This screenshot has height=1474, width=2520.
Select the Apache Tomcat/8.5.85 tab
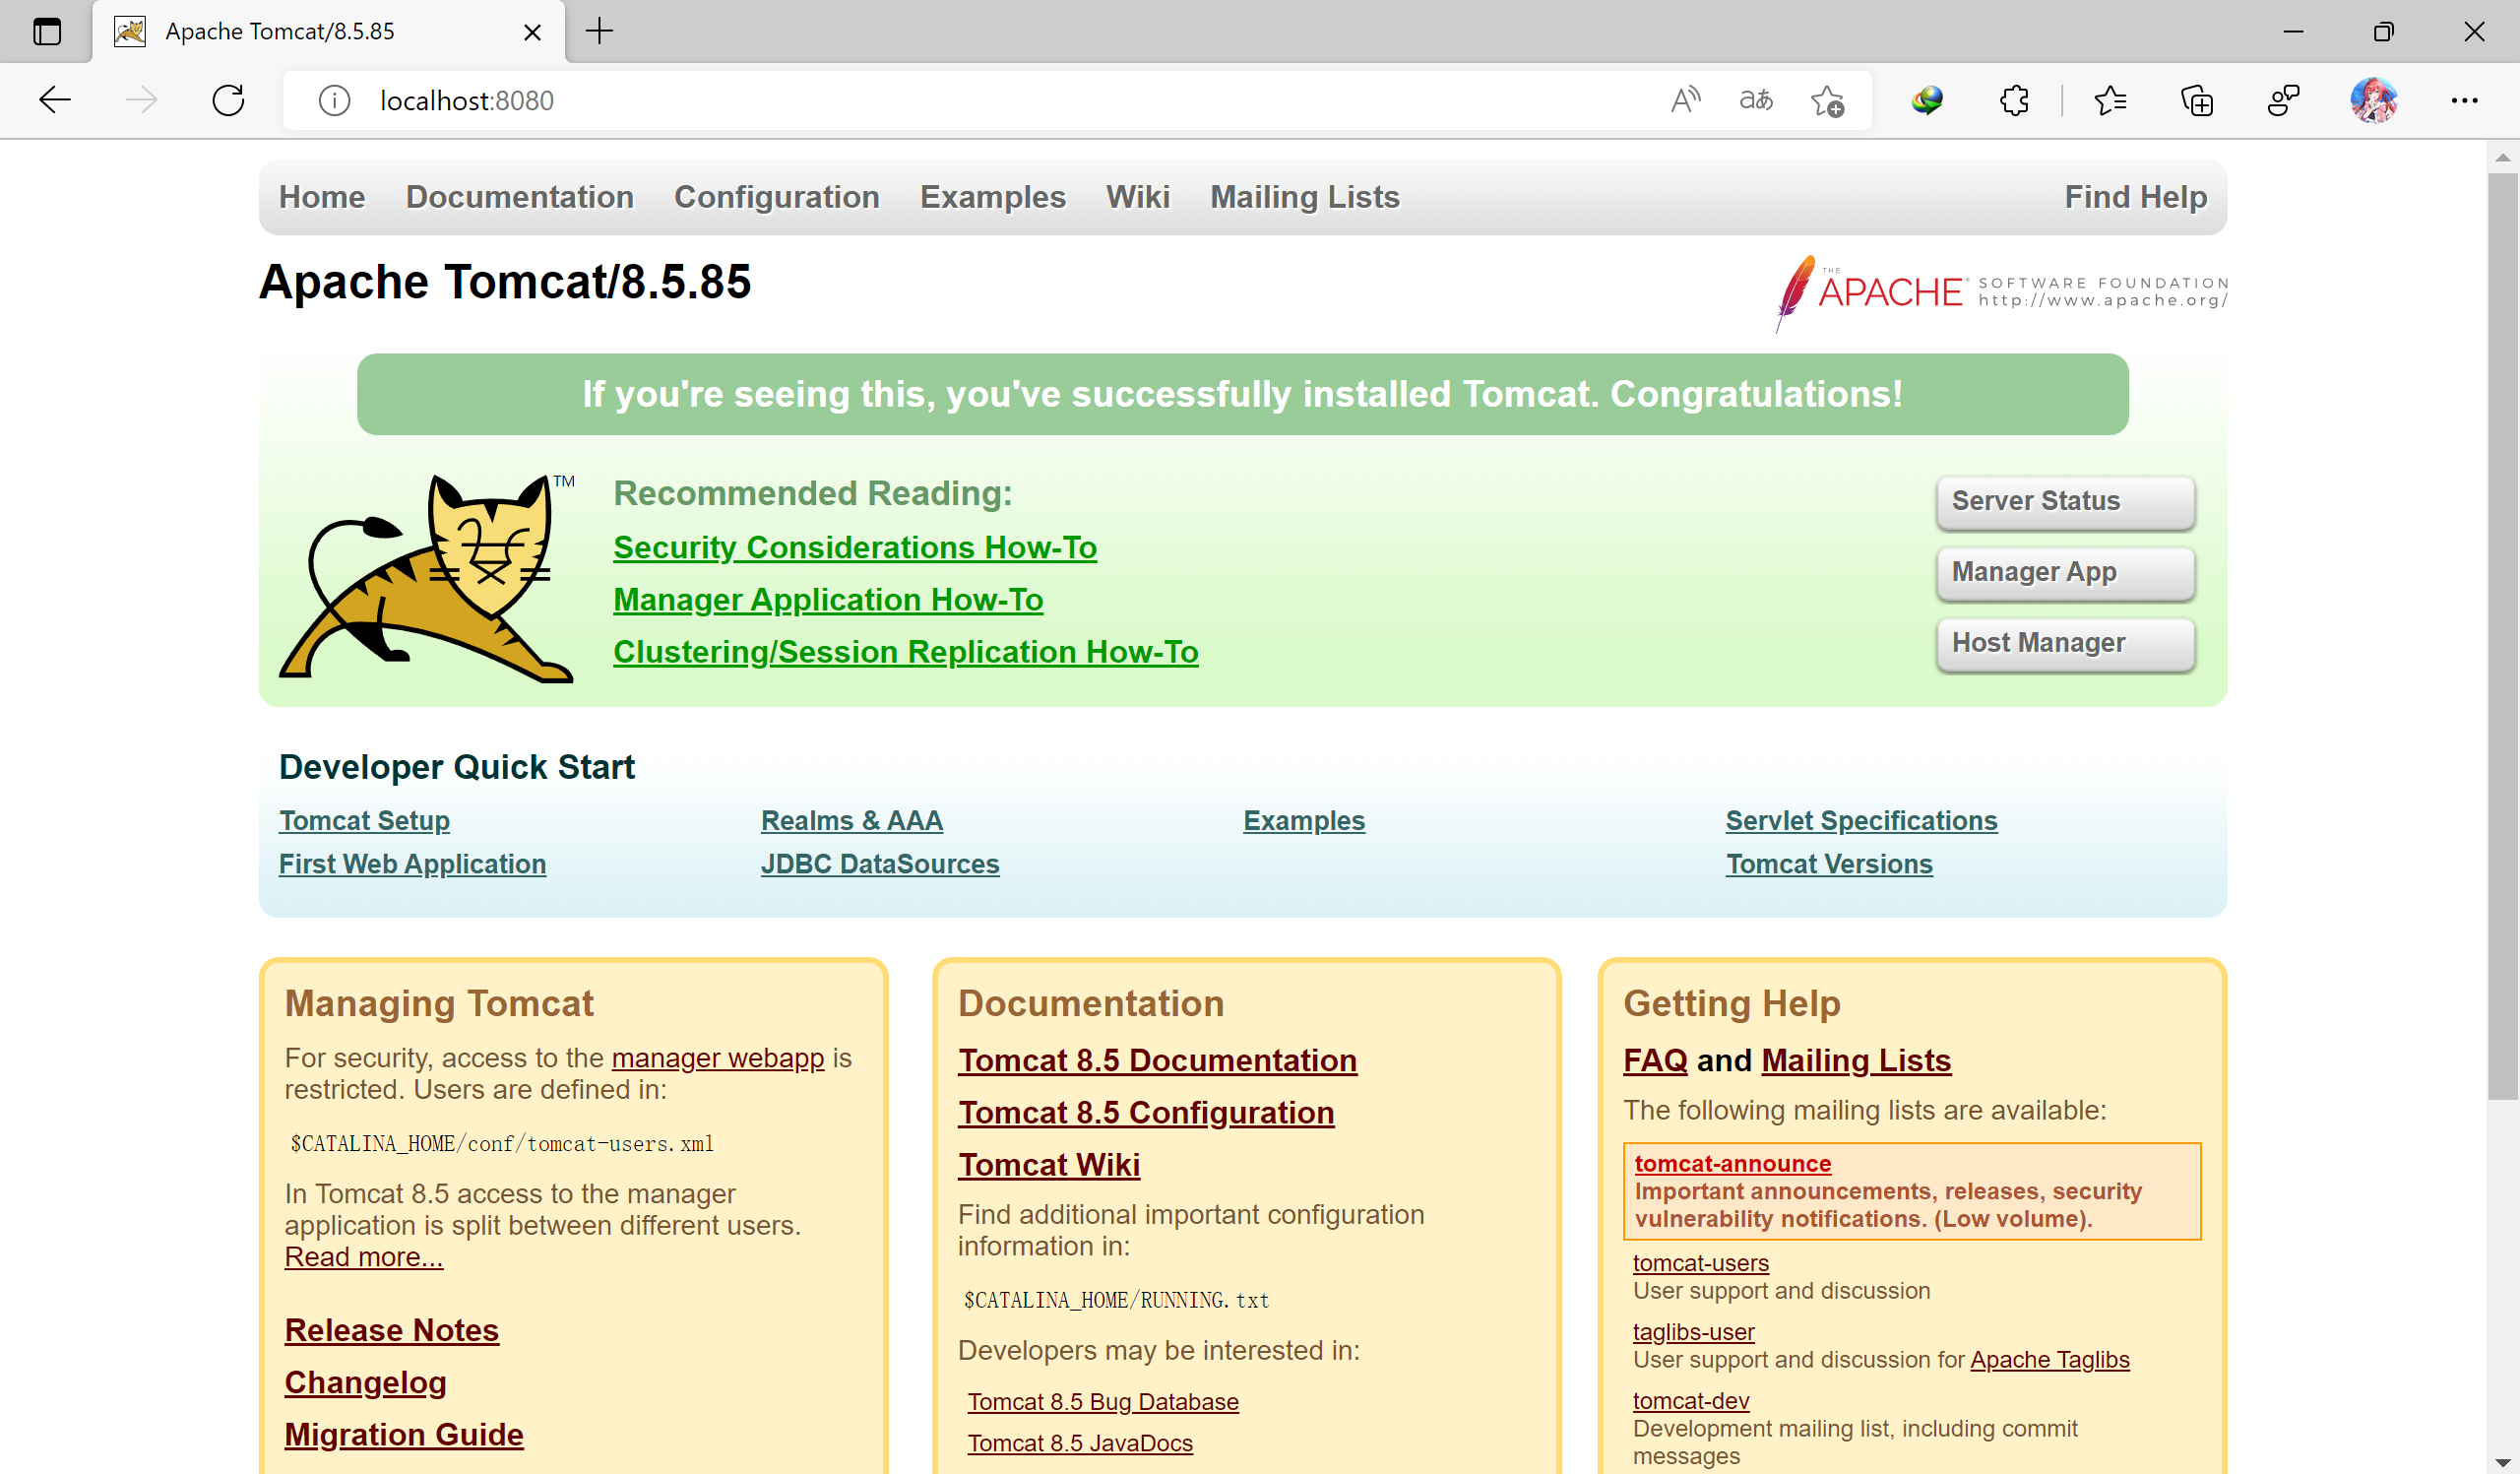tap(329, 32)
